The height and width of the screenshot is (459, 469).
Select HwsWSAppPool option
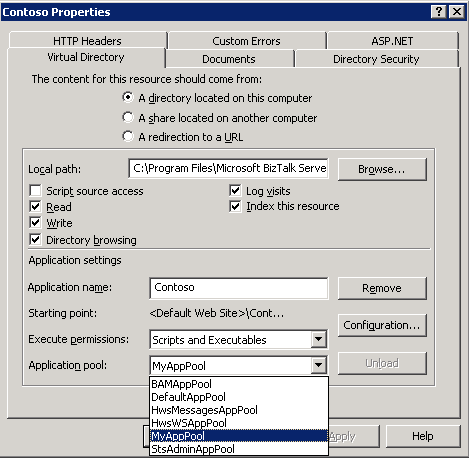click(x=239, y=423)
